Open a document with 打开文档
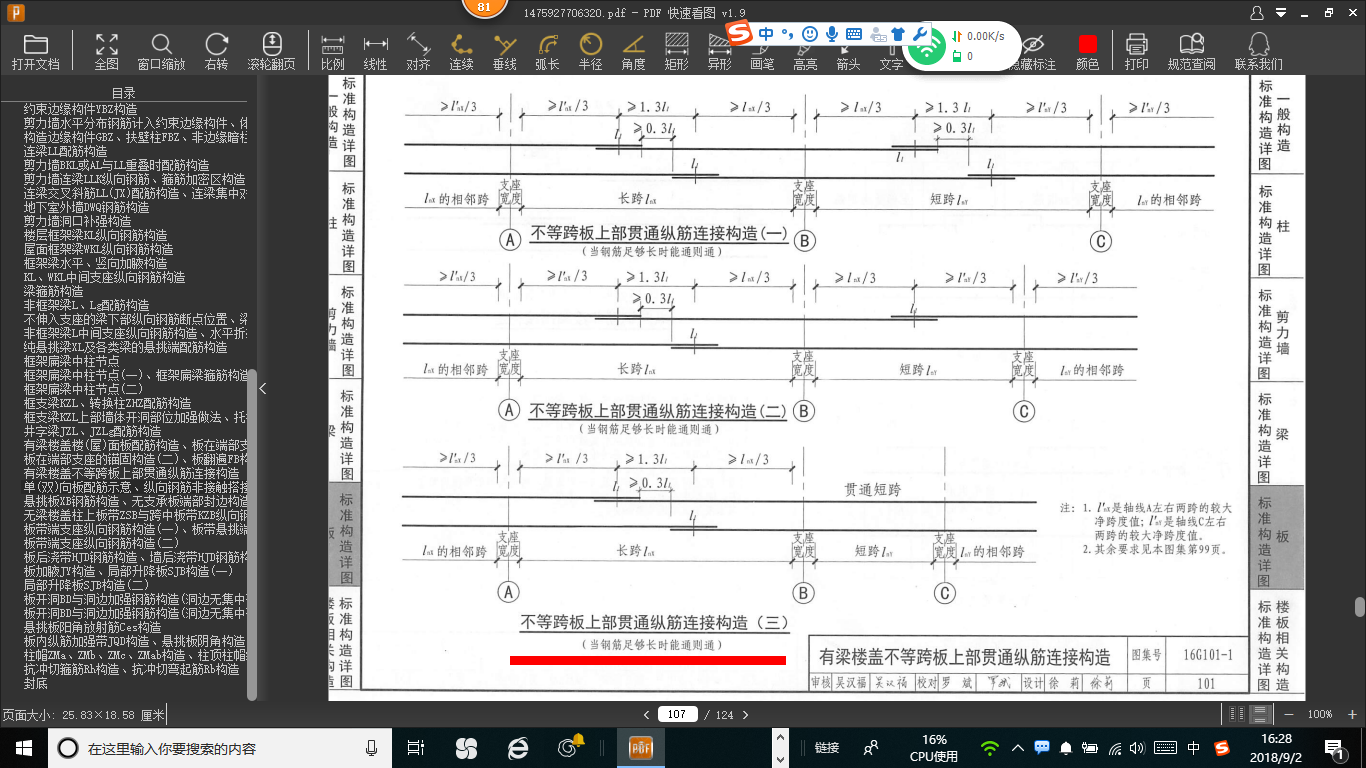Image resolution: width=1366 pixels, height=768 pixels. 36,52
